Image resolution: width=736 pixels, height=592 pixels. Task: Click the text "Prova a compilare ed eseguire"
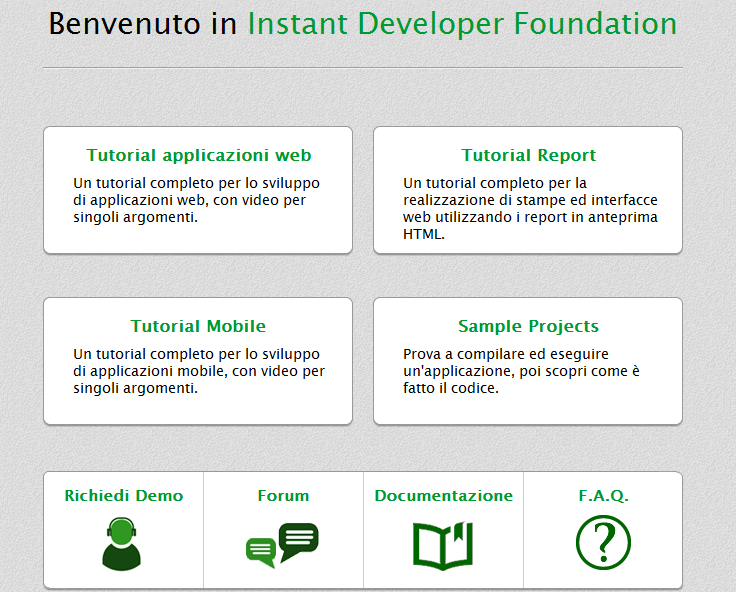coord(506,354)
